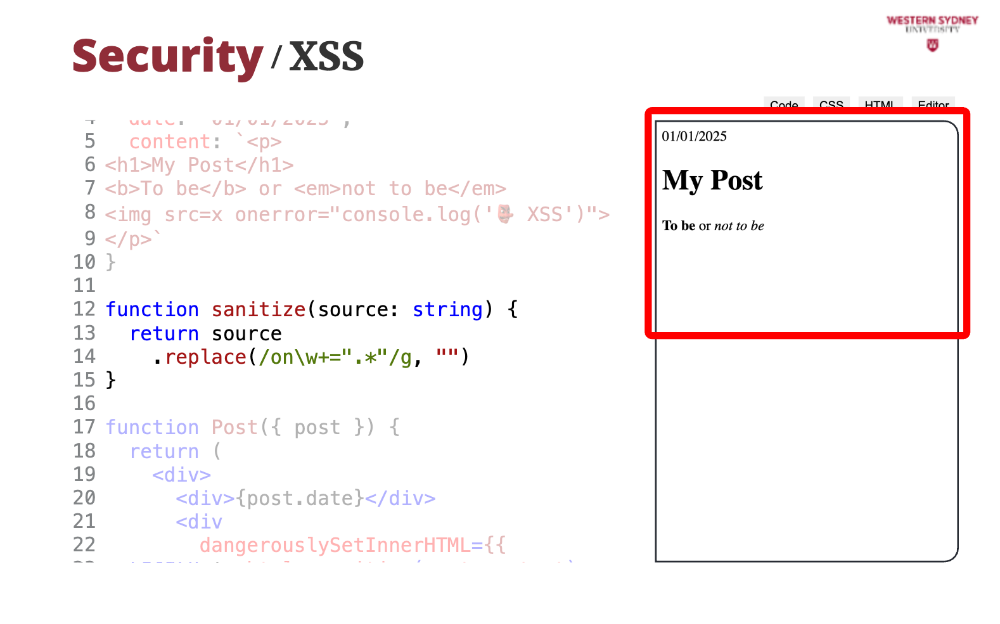Click the 01/01/2025 date in preview
1000x624 pixels.
pos(694,136)
